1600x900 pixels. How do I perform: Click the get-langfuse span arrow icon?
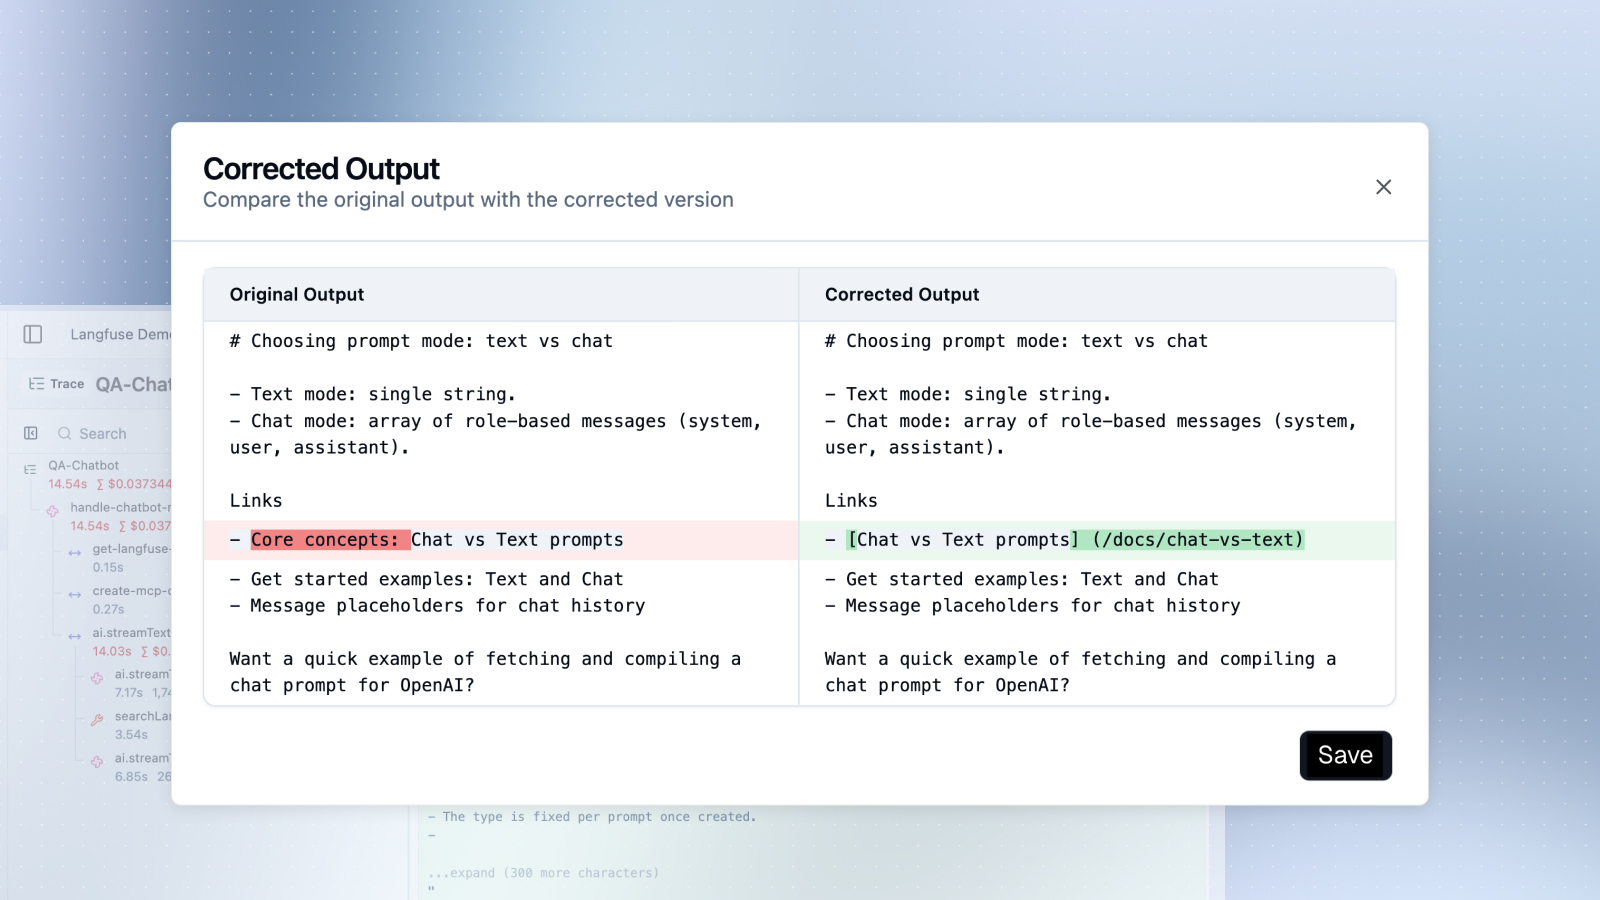point(75,553)
